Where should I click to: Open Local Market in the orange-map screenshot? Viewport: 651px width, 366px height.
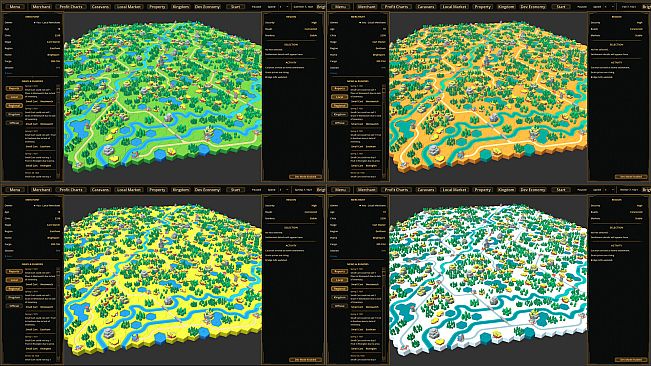coord(454,7)
